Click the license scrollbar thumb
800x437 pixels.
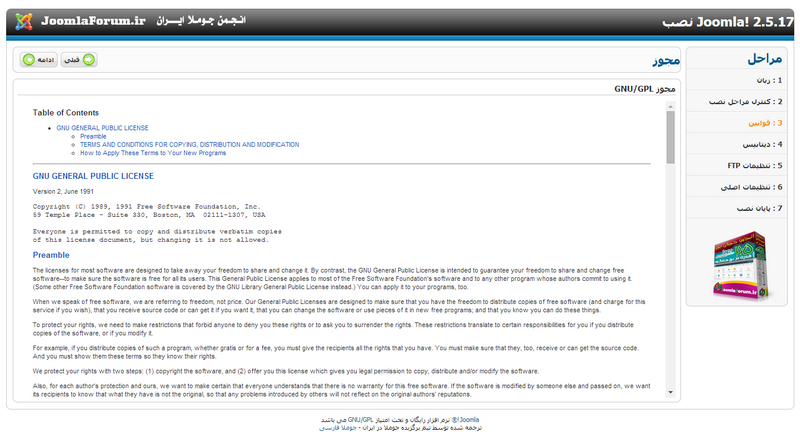click(x=670, y=137)
